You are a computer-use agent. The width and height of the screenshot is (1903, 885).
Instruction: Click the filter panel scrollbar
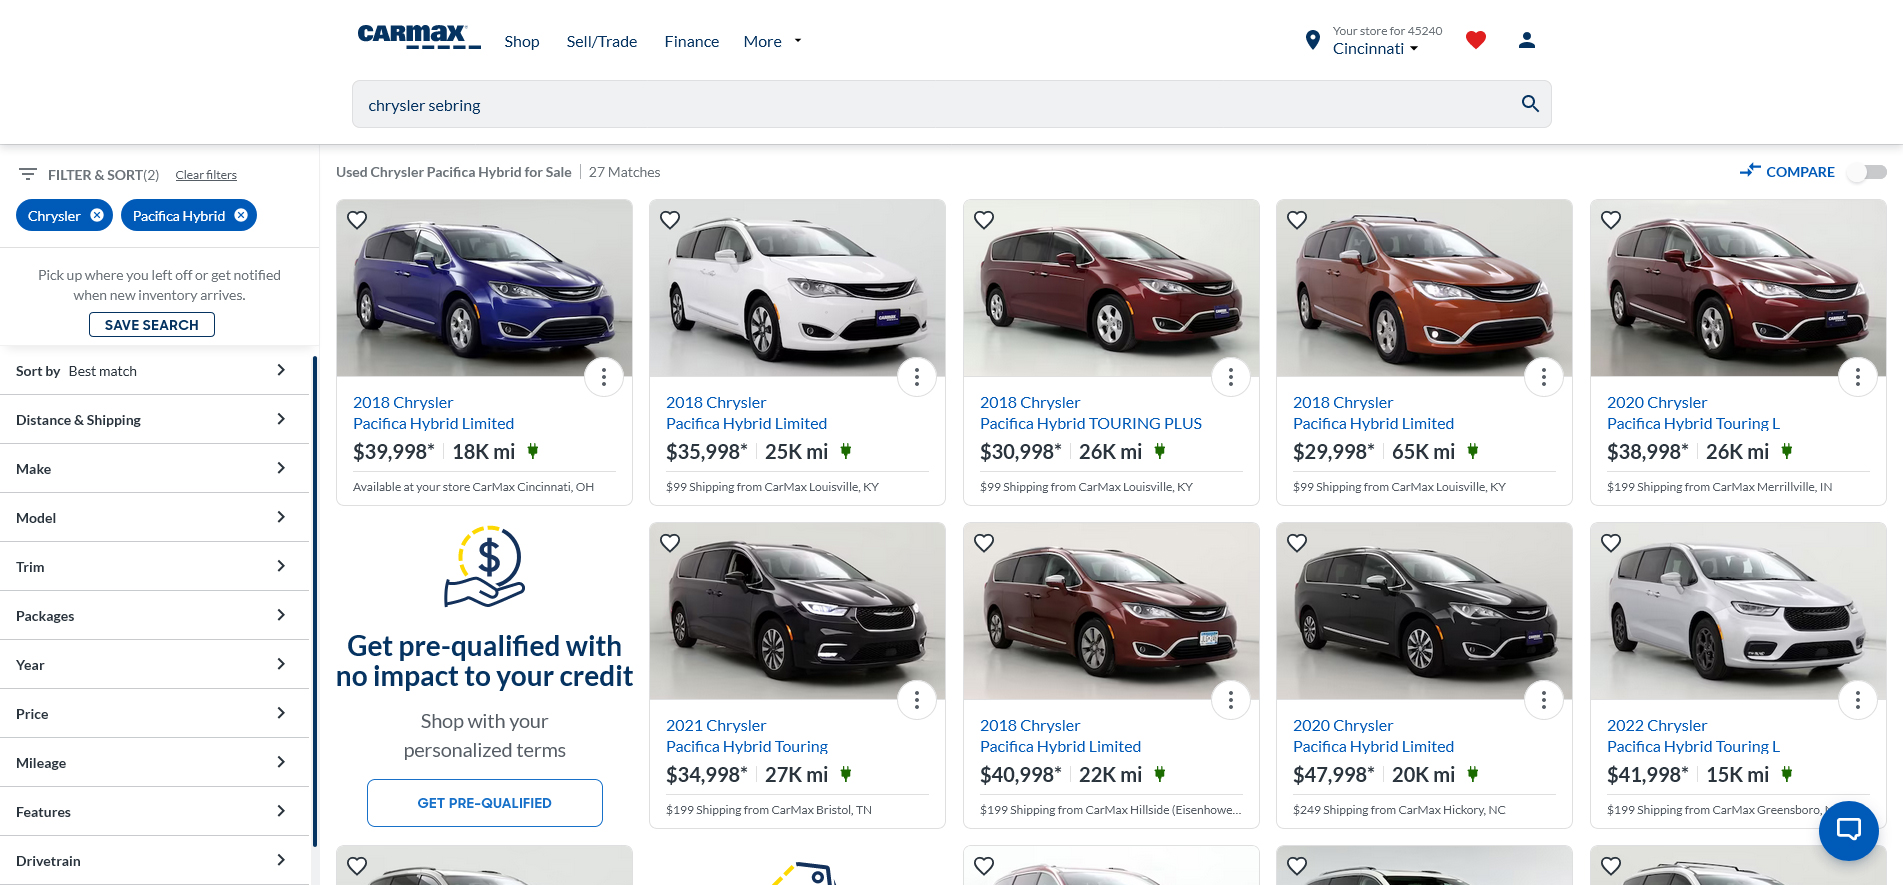click(315, 600)
